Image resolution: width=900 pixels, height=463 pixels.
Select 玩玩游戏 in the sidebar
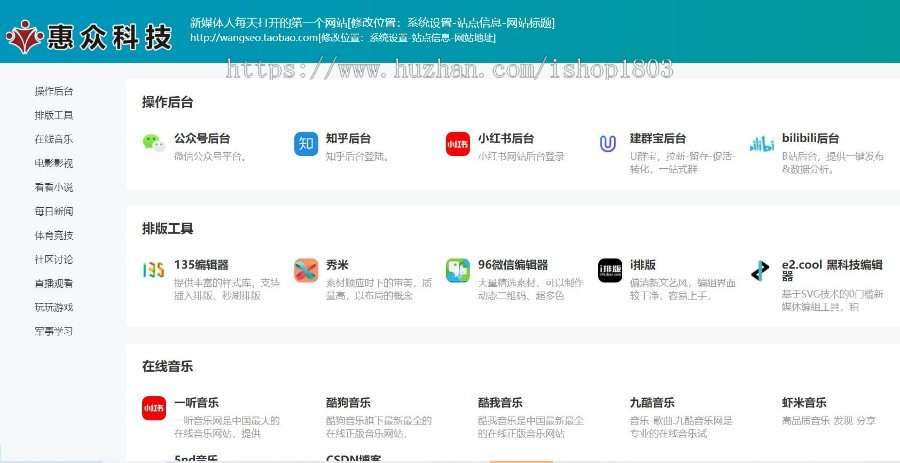[x=54, y=308]
